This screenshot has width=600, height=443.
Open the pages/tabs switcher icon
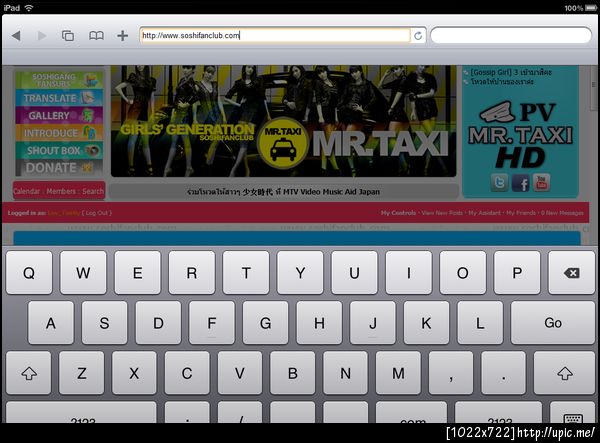click(x=68, y=36)
